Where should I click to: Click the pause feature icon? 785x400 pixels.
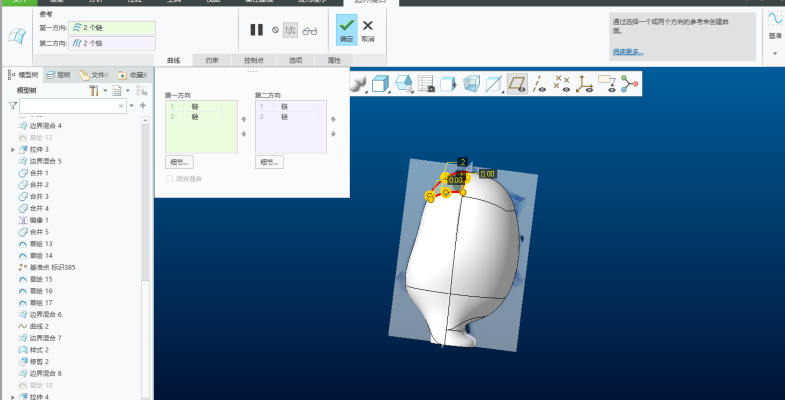click(256, 30)
